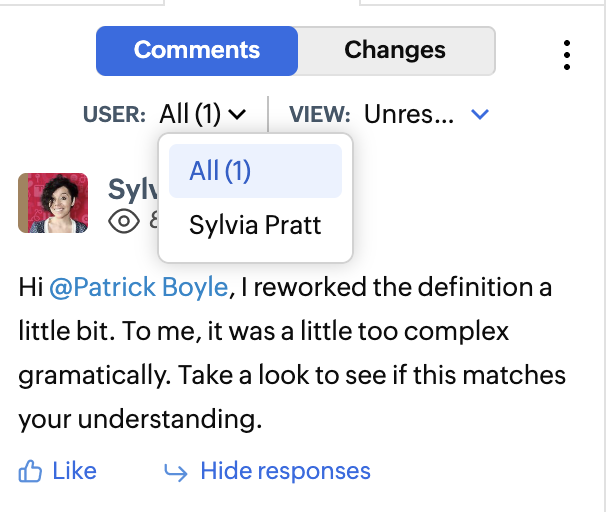Open the three-dot more options menu

click(567, 54)
